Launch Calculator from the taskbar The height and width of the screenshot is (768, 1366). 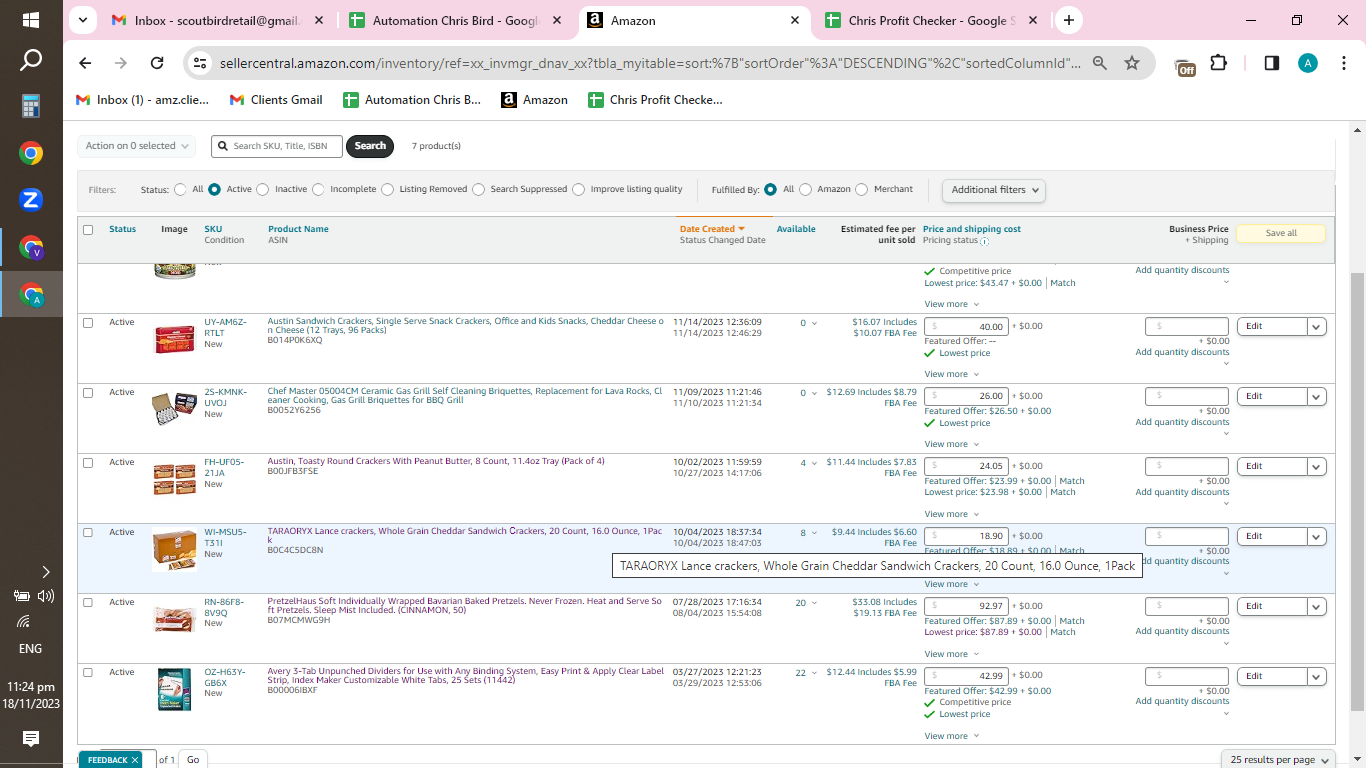coord(31,106)
